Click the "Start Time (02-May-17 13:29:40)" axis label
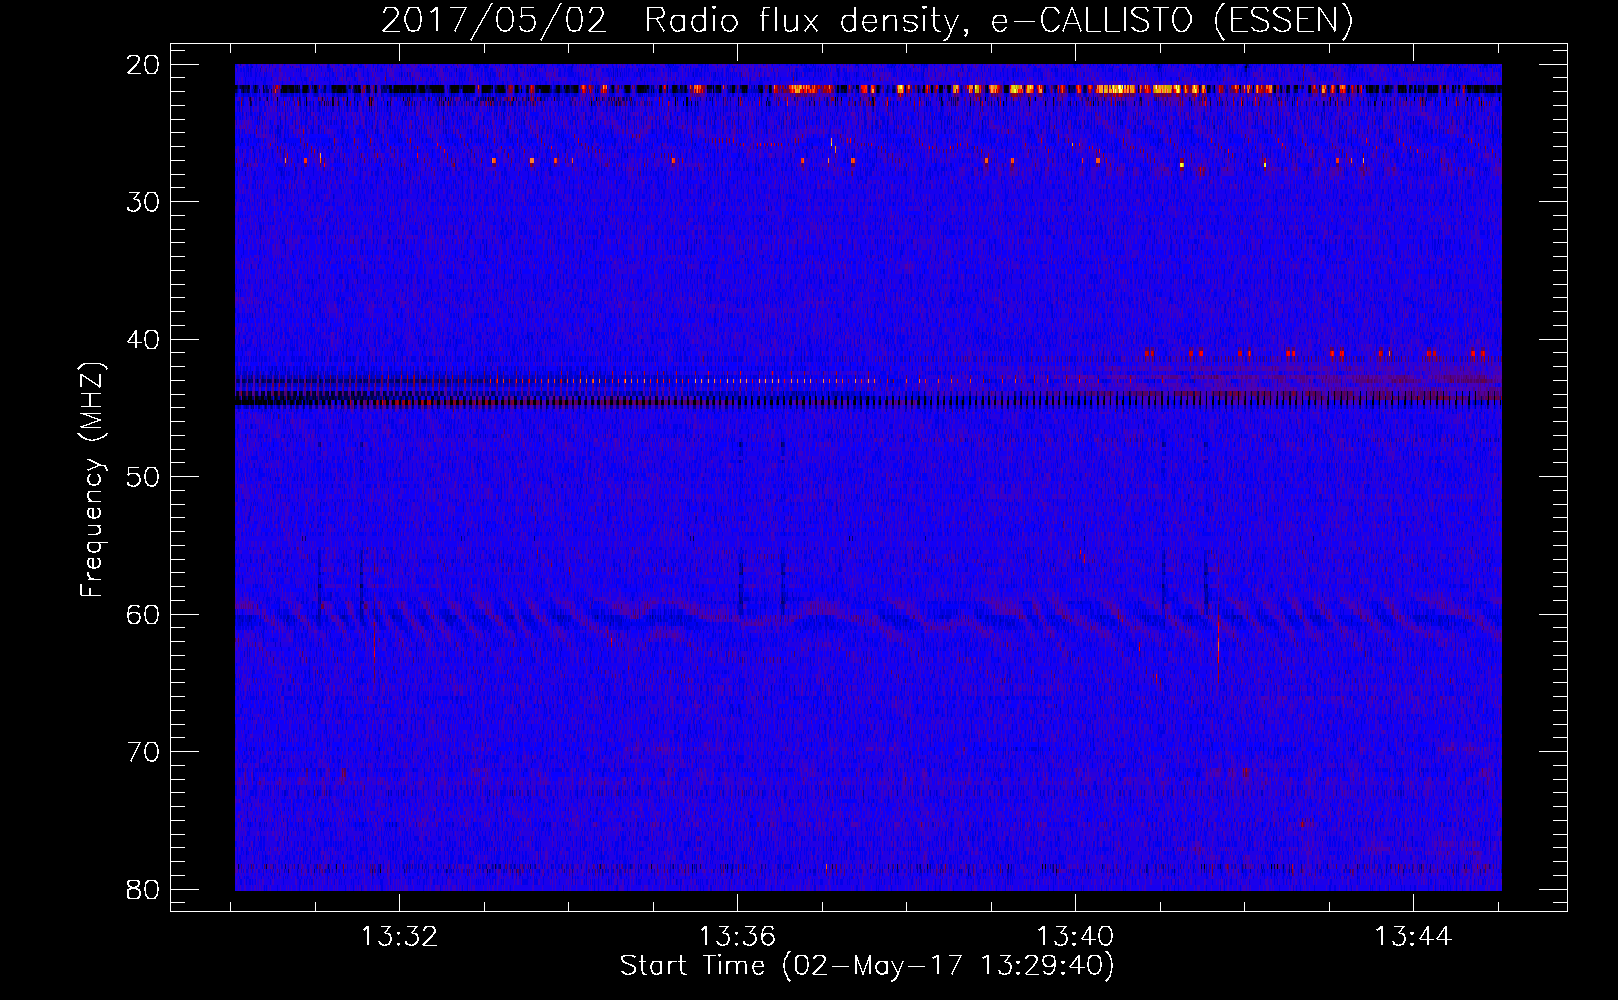This screenshot has width=1618, height=1000. [866, 966]
